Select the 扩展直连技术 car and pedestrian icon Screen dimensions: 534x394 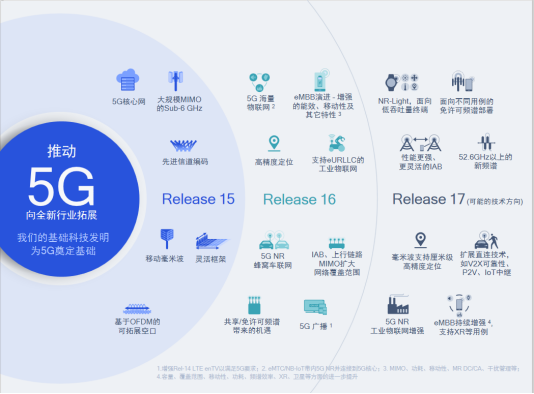486,240
